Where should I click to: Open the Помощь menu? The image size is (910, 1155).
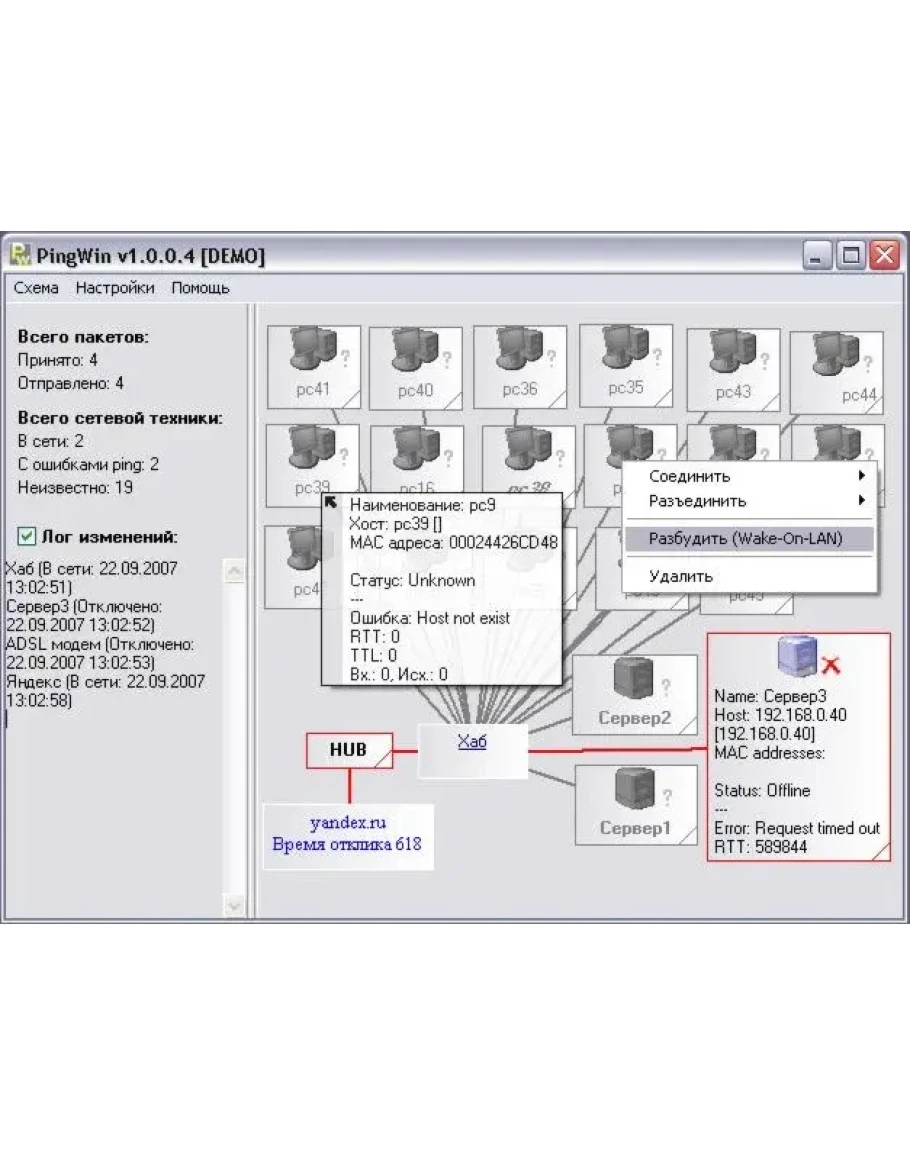point(200,288)
